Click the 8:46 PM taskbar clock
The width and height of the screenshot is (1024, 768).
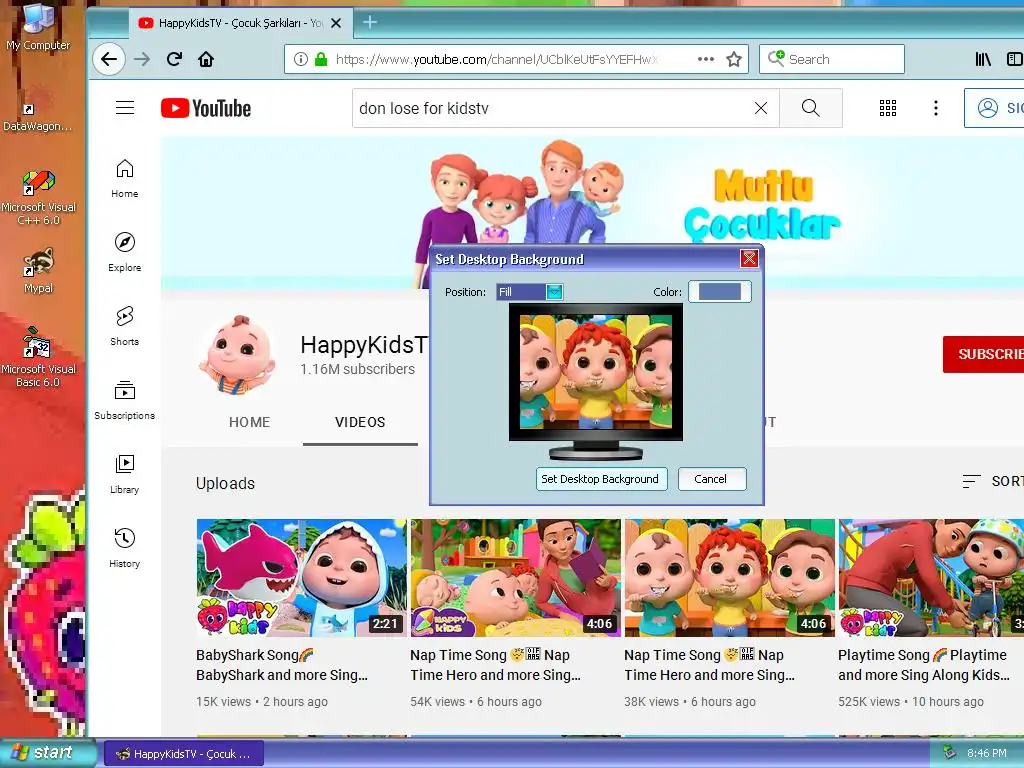tap(987, 753)
